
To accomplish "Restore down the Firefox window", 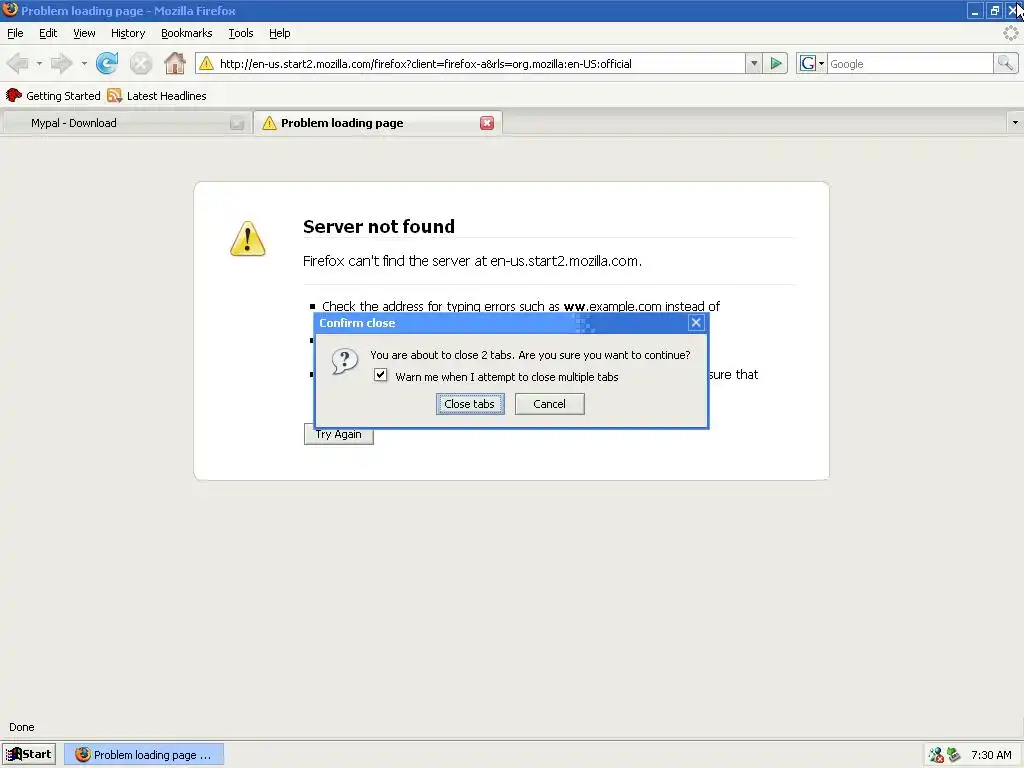I will pos(994,10).
